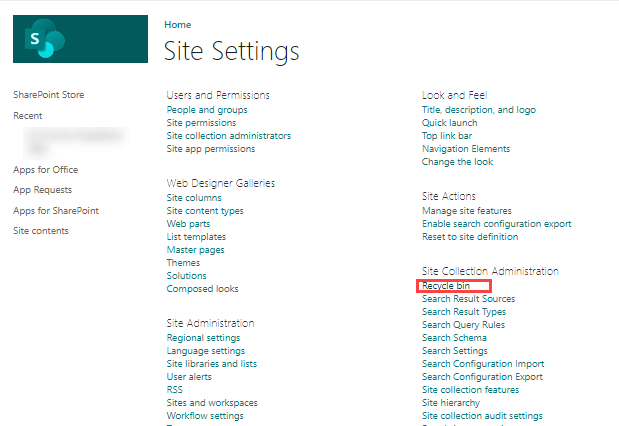Go to the Home breadcrumb link
The image size is (619, 426).
(x=178, y=25)
